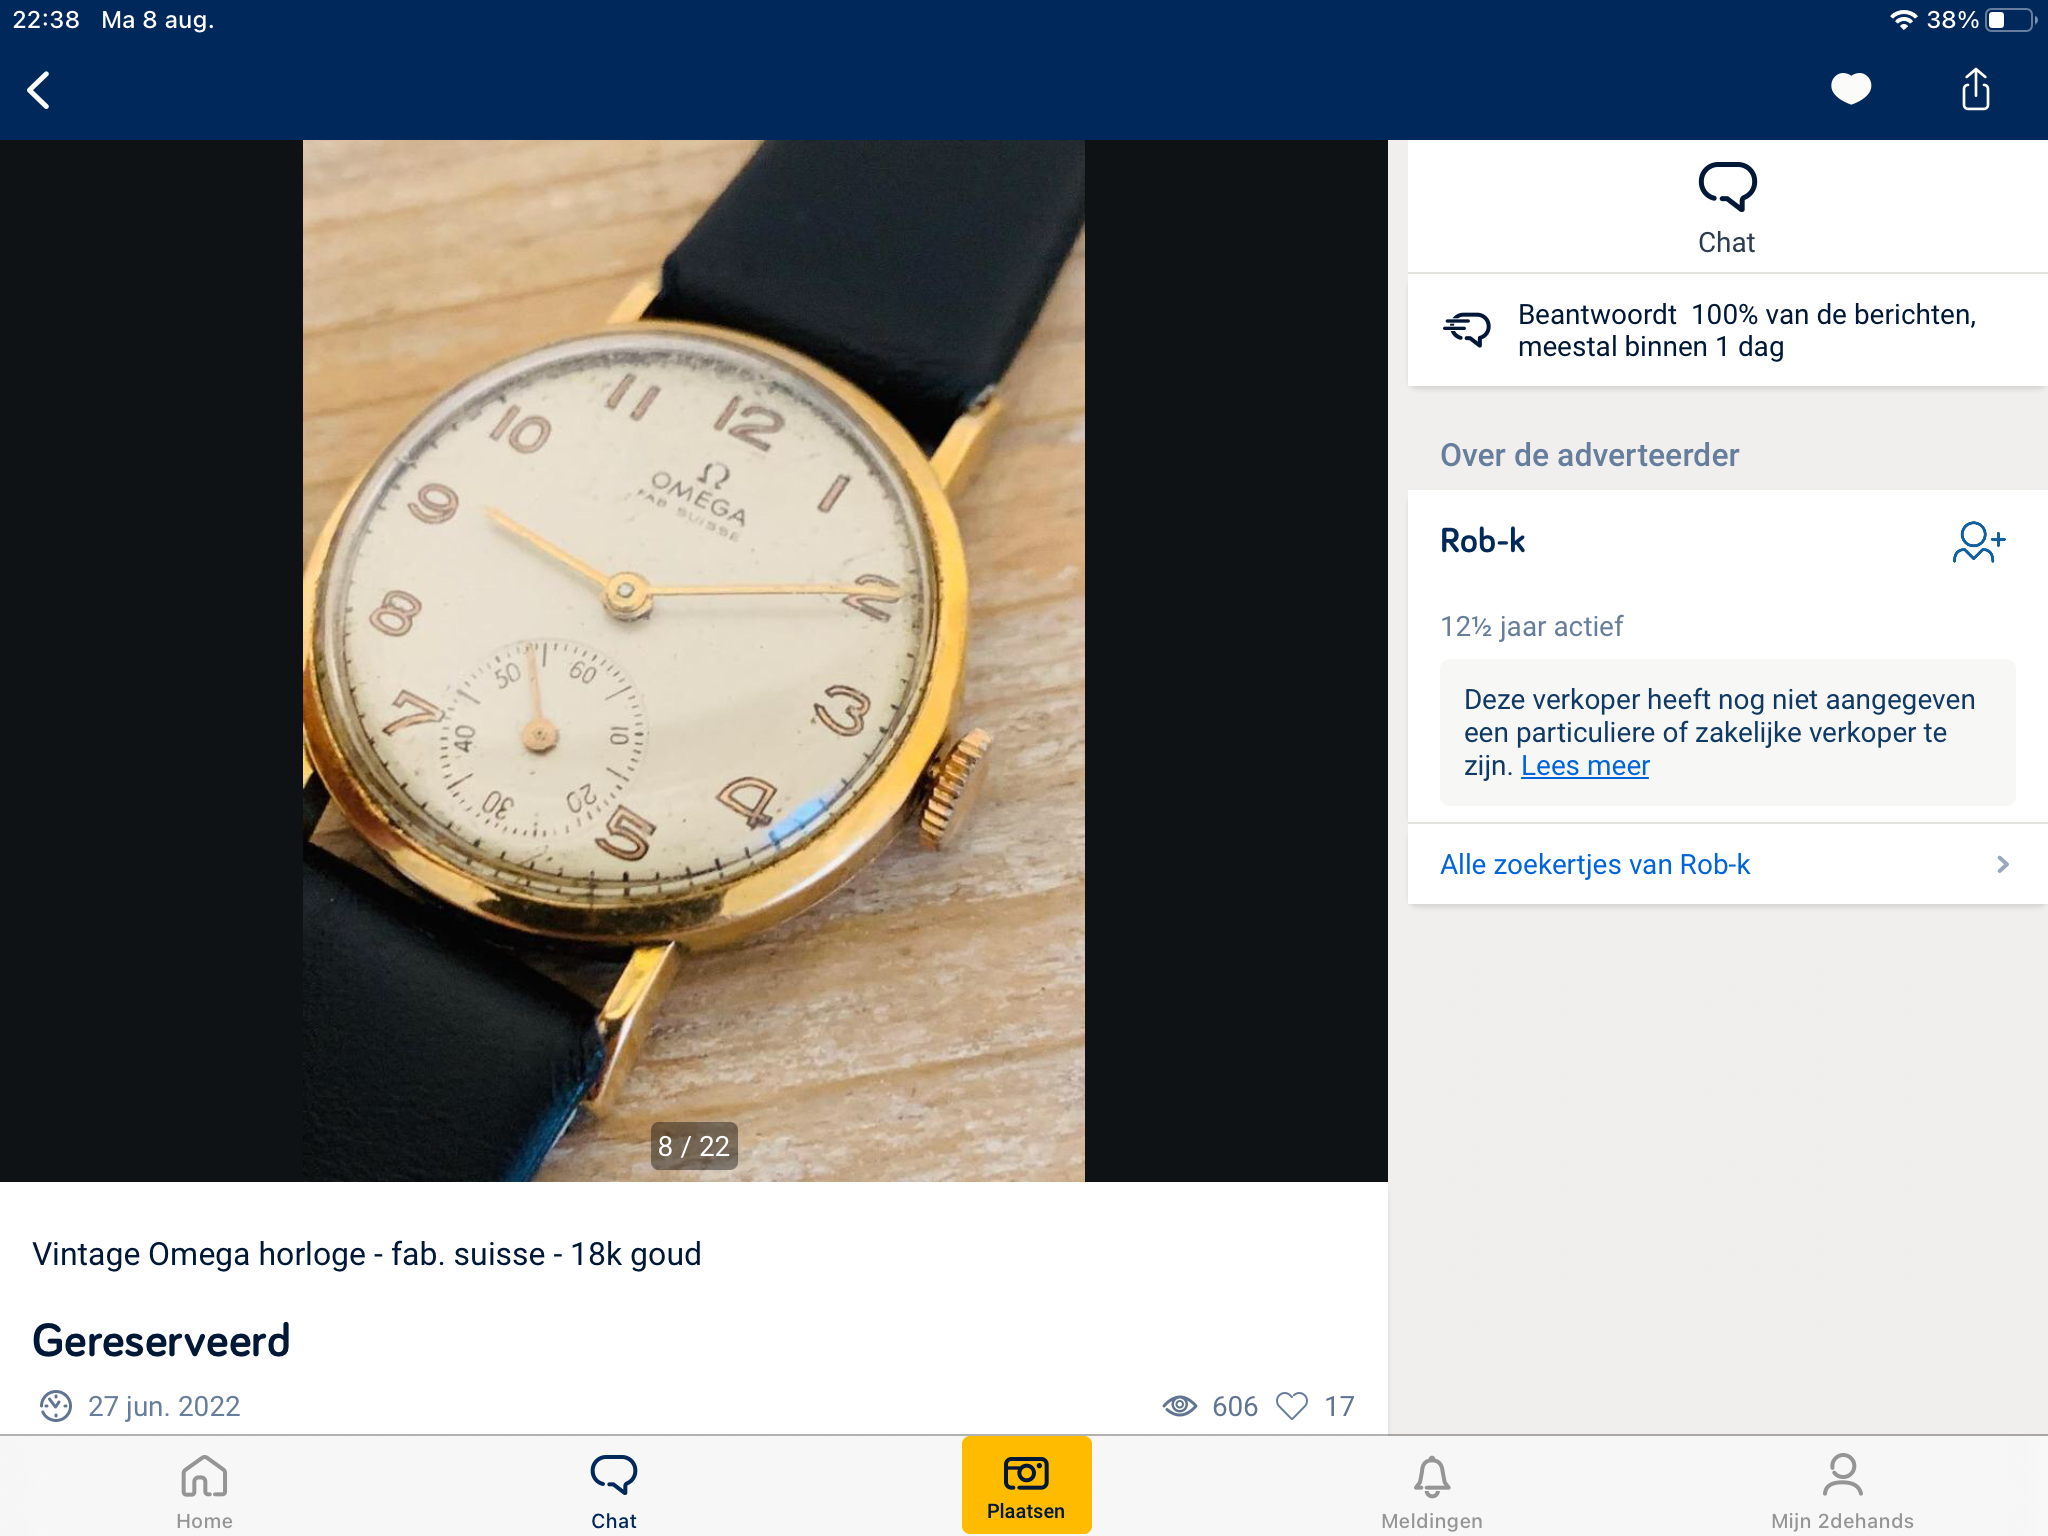Tap the 8 / 22 photo counter

[x=694, y=1146]
